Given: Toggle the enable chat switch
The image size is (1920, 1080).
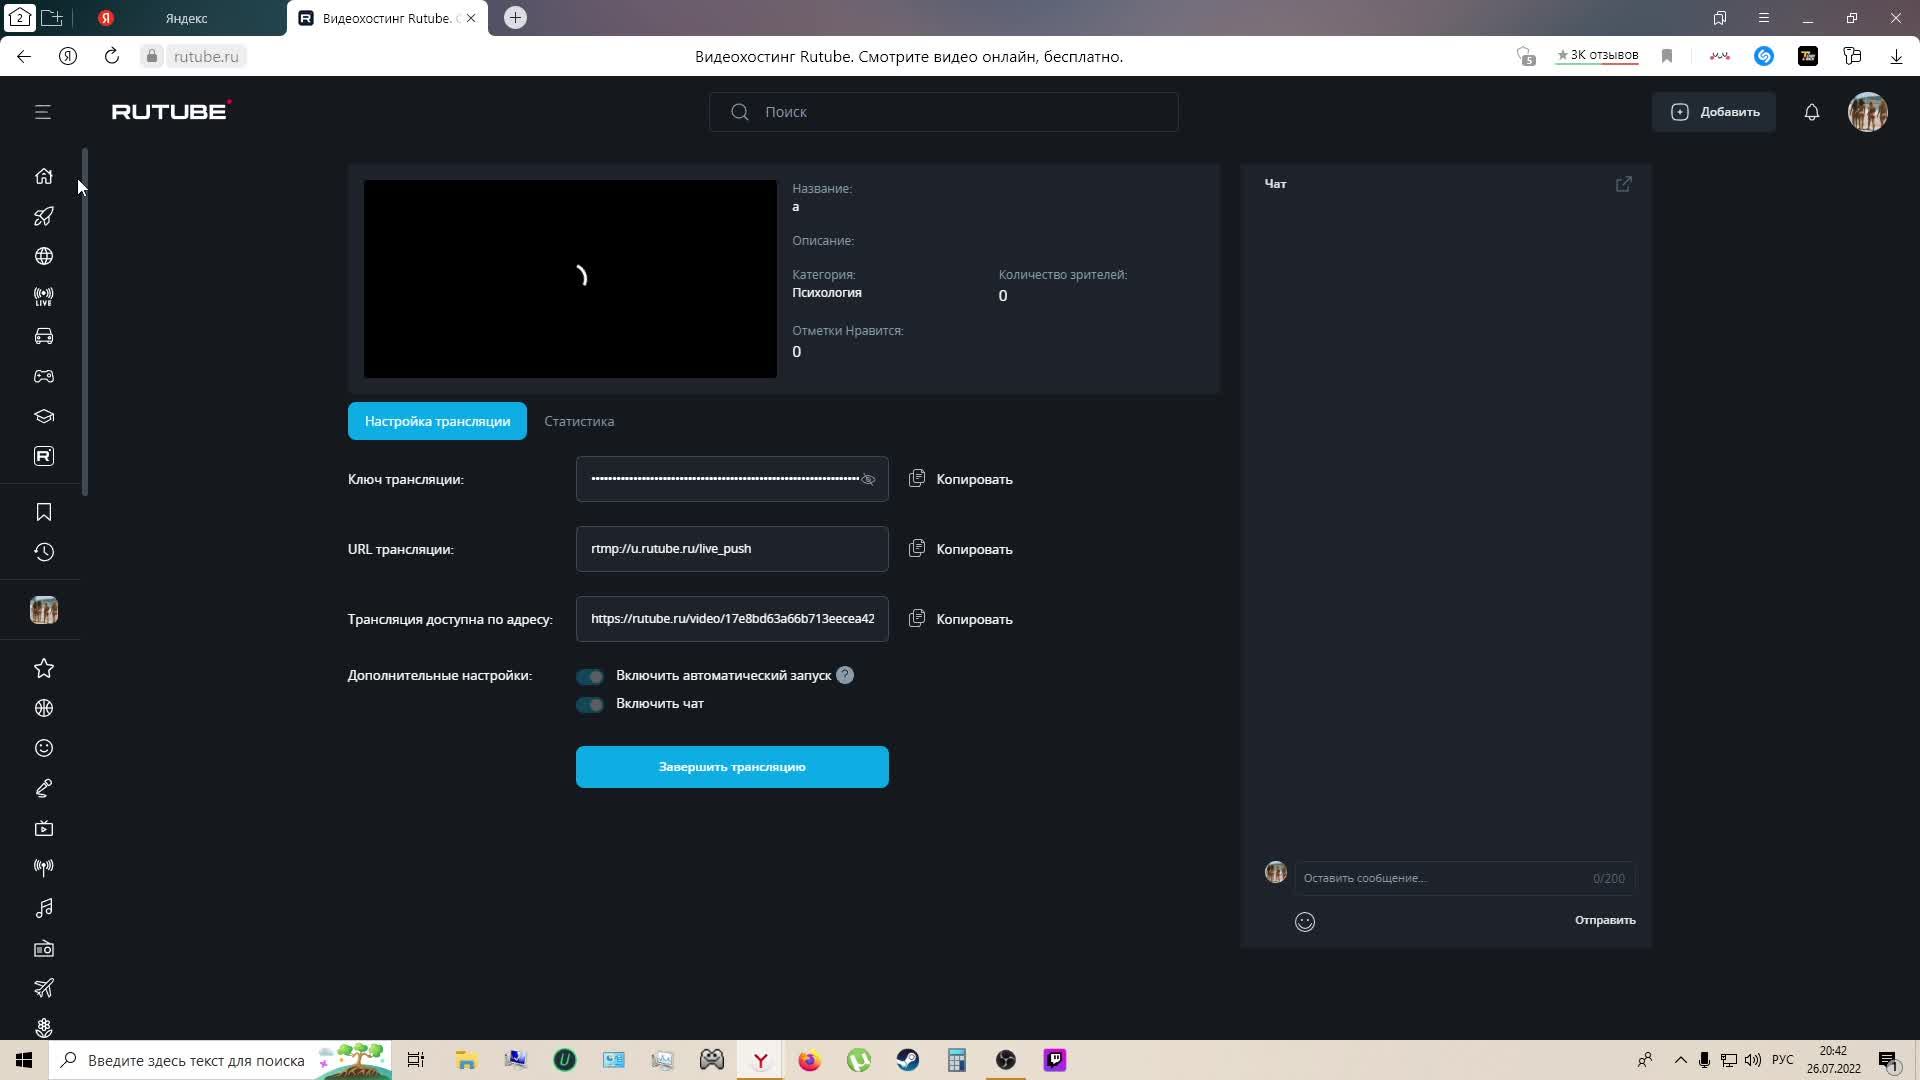Looking at the screenshot, I should coord(590,705).
